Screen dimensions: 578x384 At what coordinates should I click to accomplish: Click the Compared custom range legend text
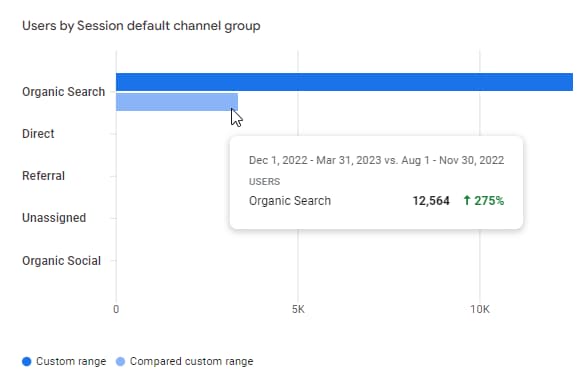191,362
